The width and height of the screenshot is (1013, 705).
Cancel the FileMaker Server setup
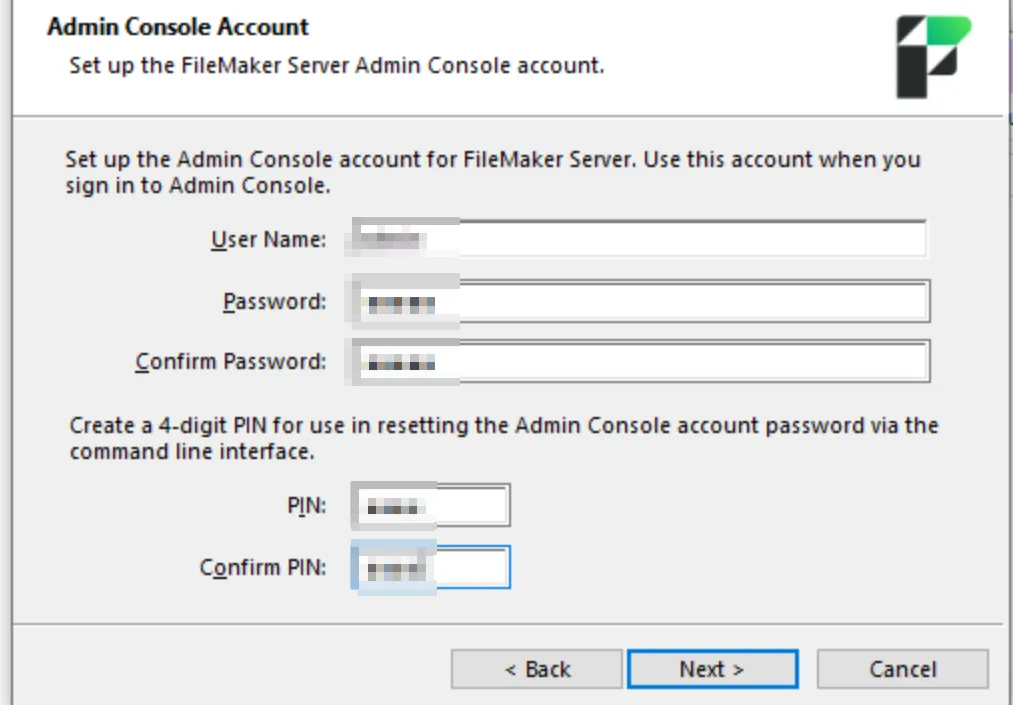[902, 669]
